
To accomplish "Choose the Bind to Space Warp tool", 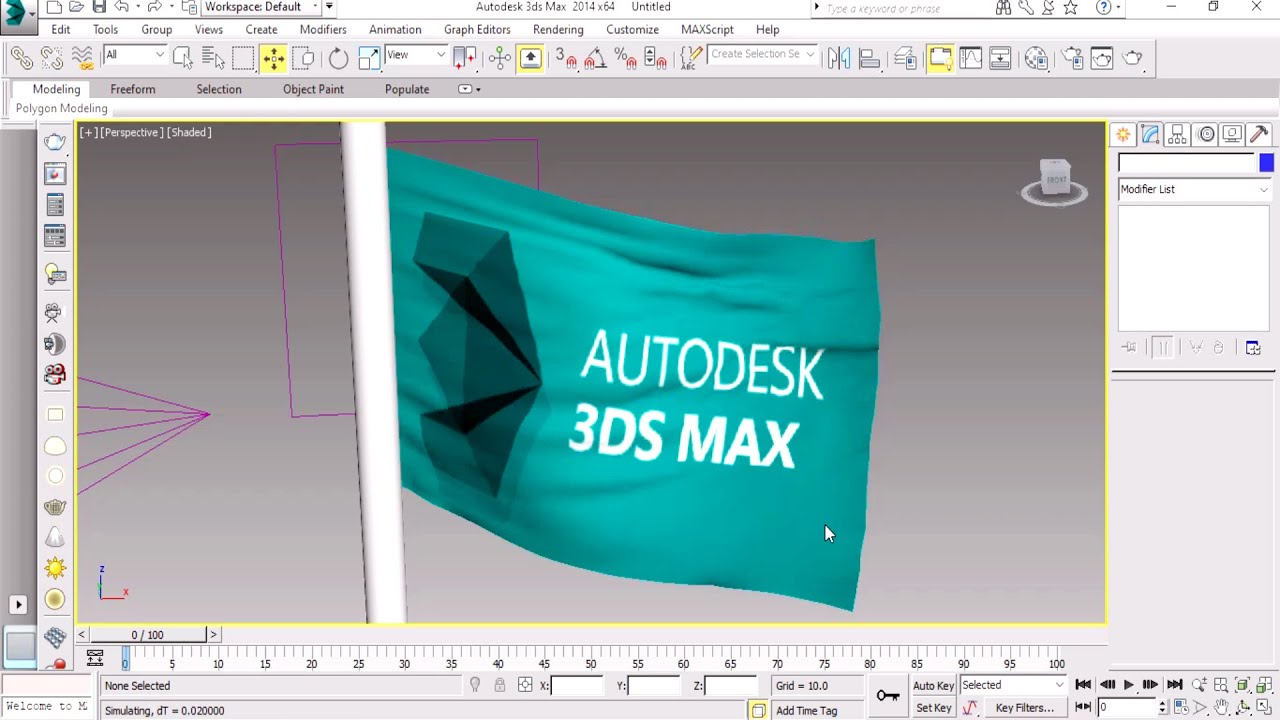I will pyautogui.click(x=82, y=58).
